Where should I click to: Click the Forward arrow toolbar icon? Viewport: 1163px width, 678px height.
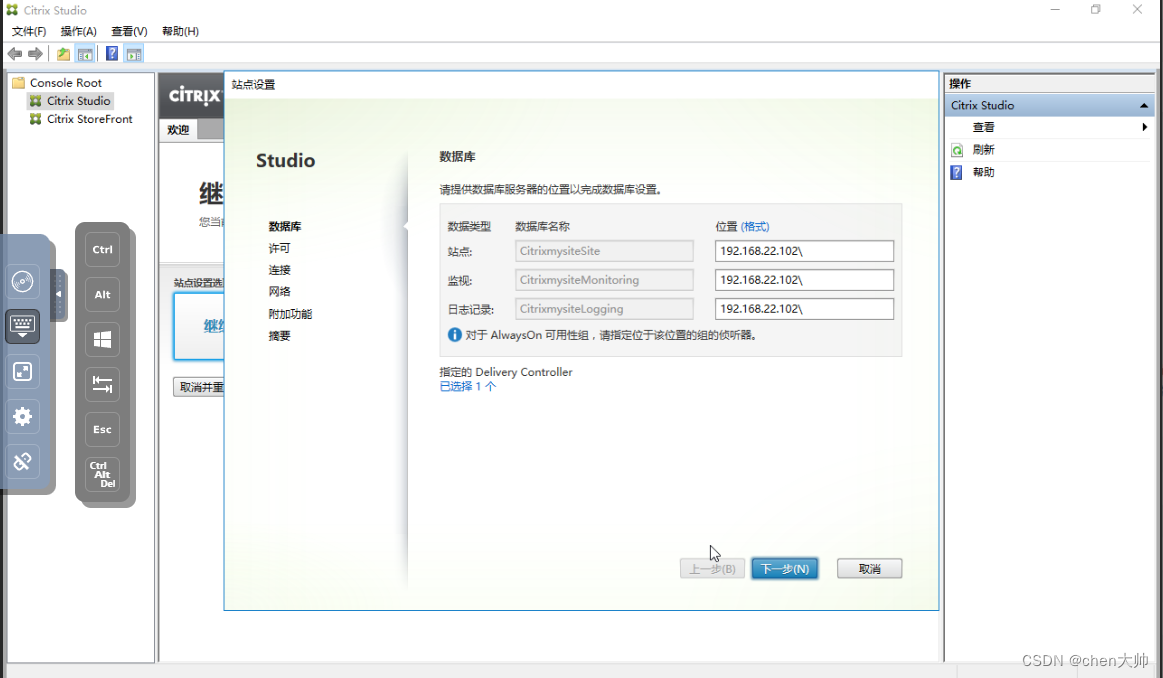click(35, 53)
